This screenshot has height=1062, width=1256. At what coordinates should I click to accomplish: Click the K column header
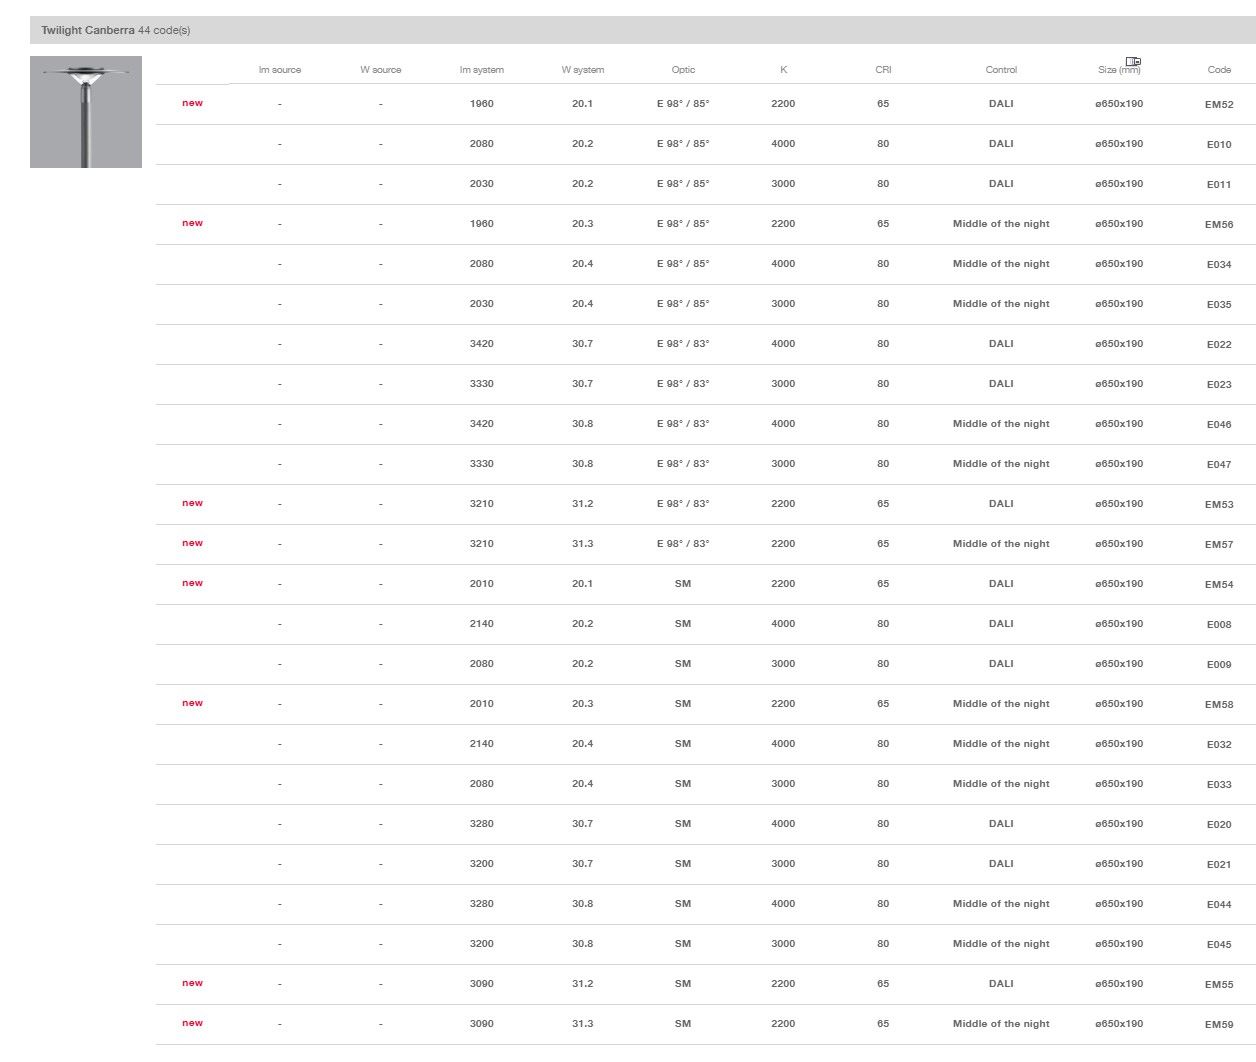(x=783, y=70)
